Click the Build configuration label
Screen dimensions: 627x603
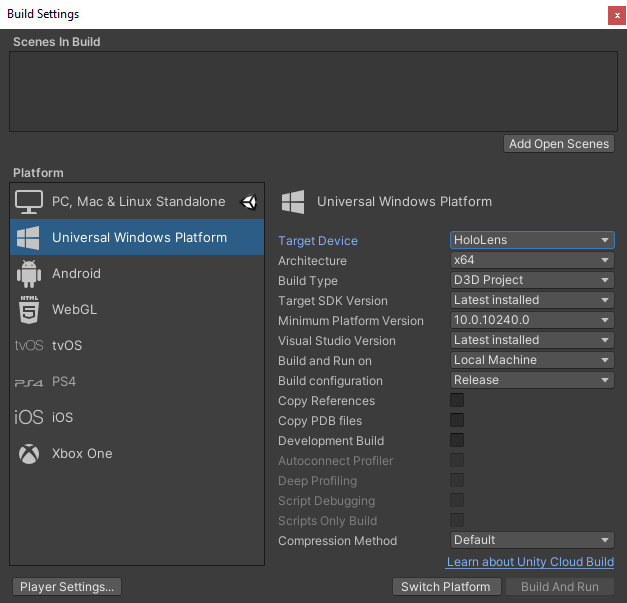click(330, 381)
